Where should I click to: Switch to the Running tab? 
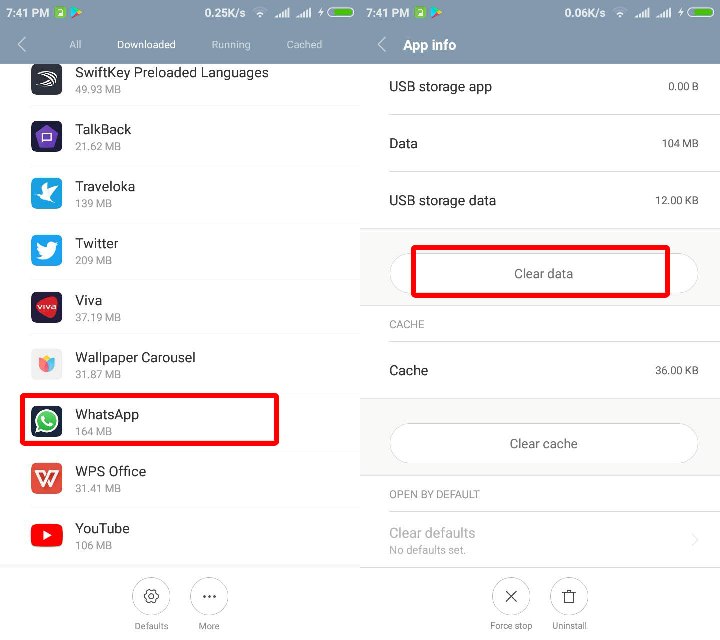tap(231, 45)
